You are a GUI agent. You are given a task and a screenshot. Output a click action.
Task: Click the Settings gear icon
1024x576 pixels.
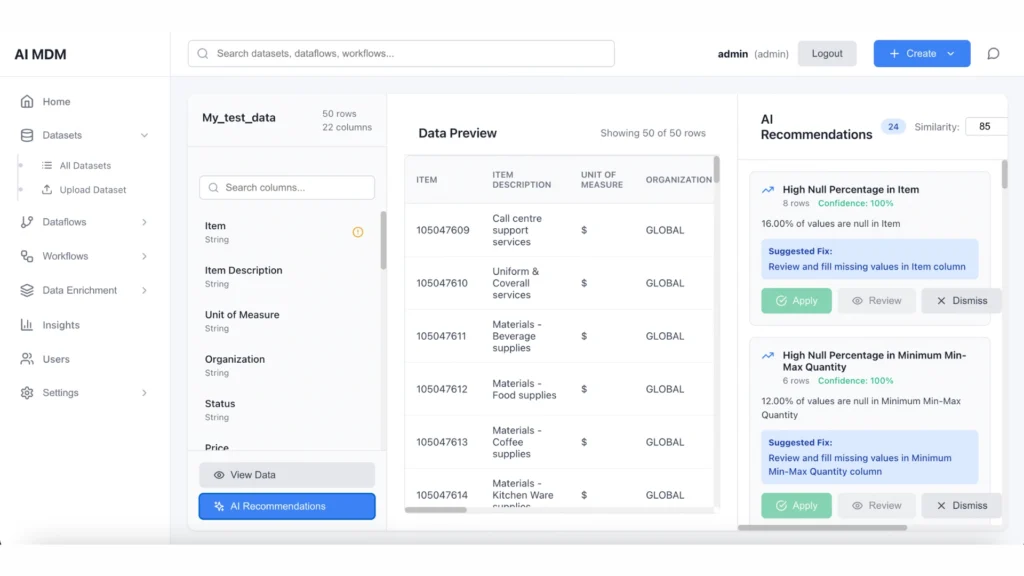[x=27, y=393]
